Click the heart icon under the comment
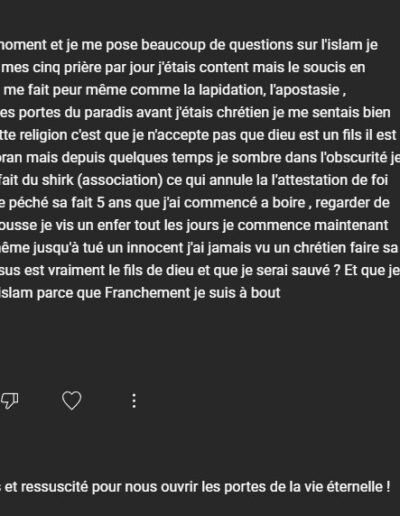400x516 pixels. pyautogui.click(x=72, y=400)
